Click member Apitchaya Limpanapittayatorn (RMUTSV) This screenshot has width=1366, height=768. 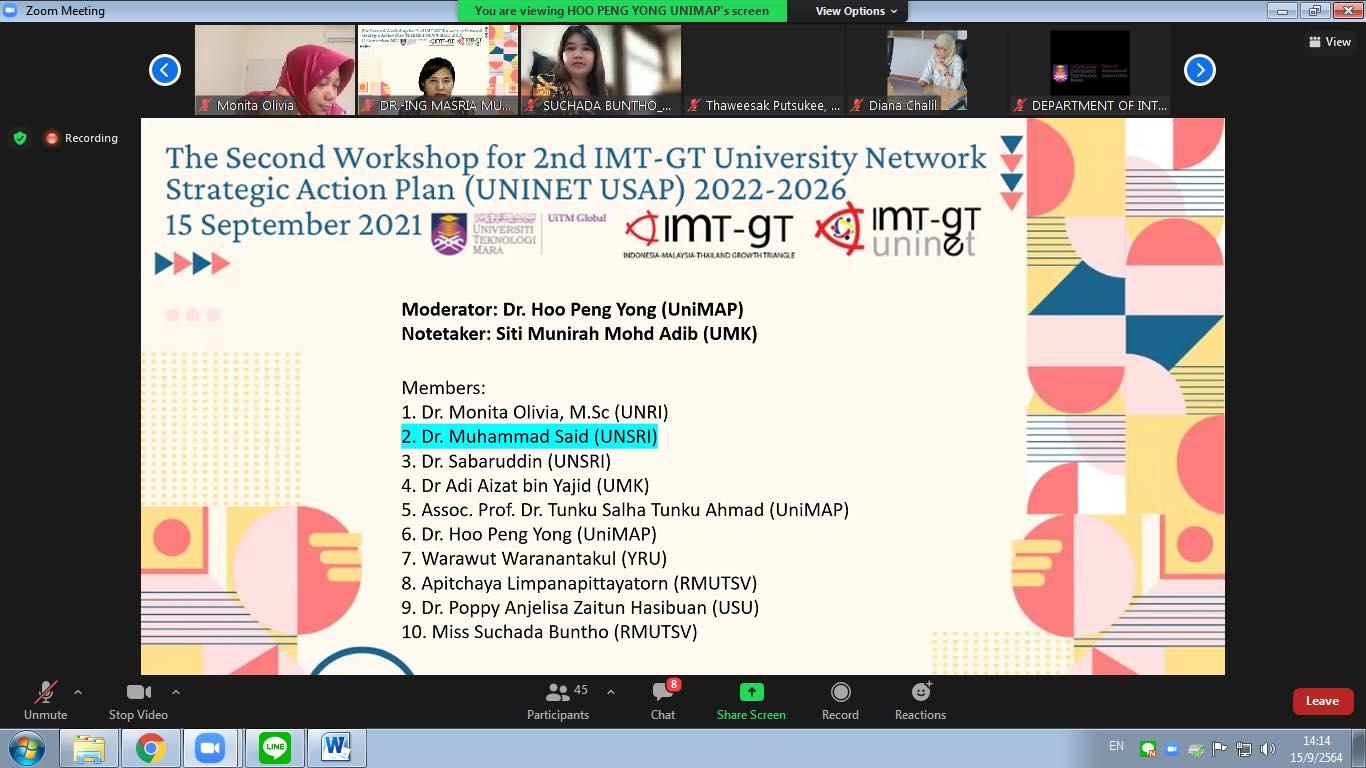click(x=579, y=583)
